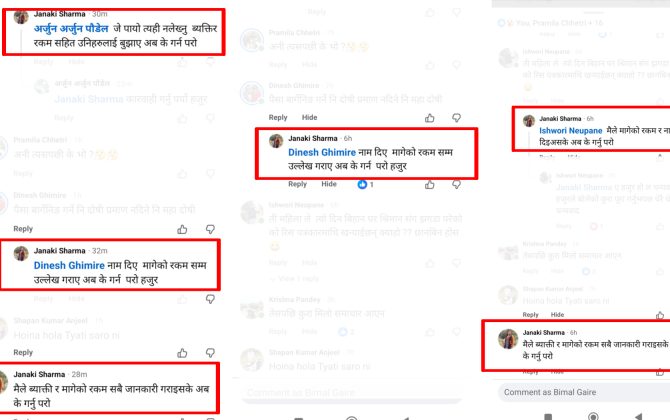The image size is (670, 420).
Task: Tap recent apps square below comment box
Action: point(548,417)
